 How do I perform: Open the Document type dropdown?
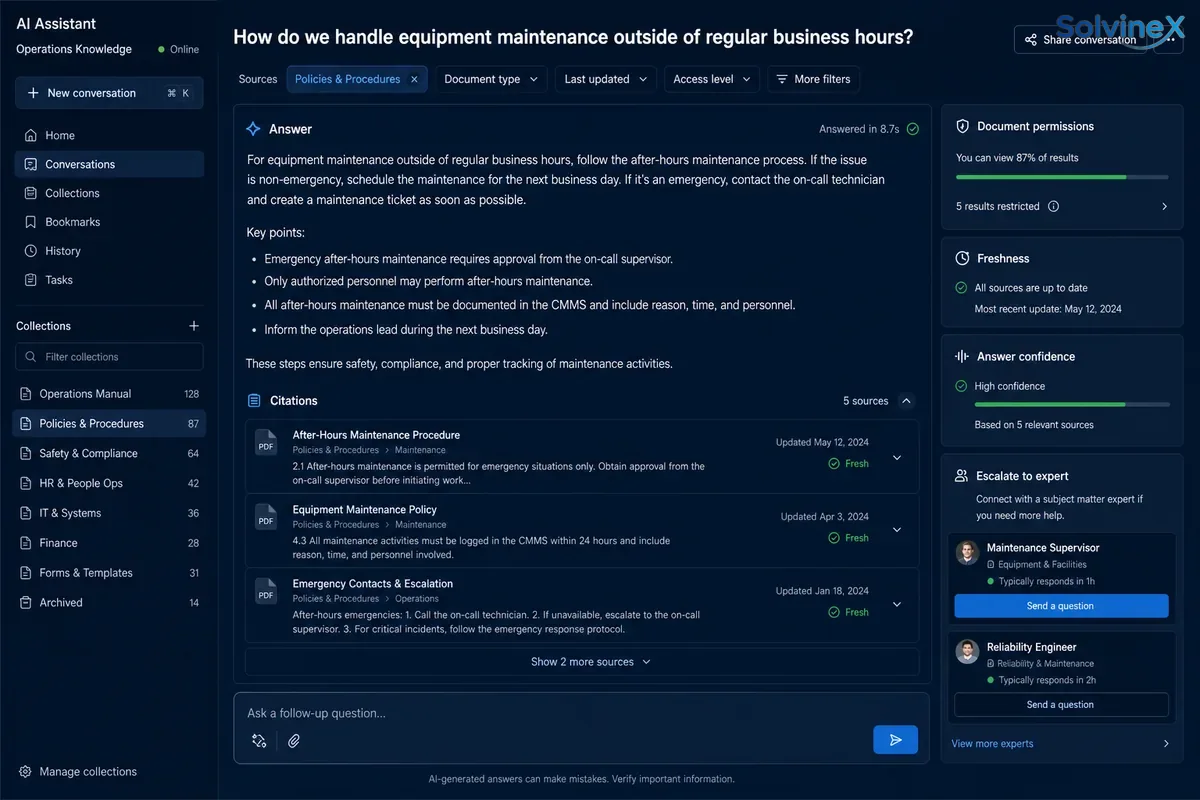click(x=491, y=79)
